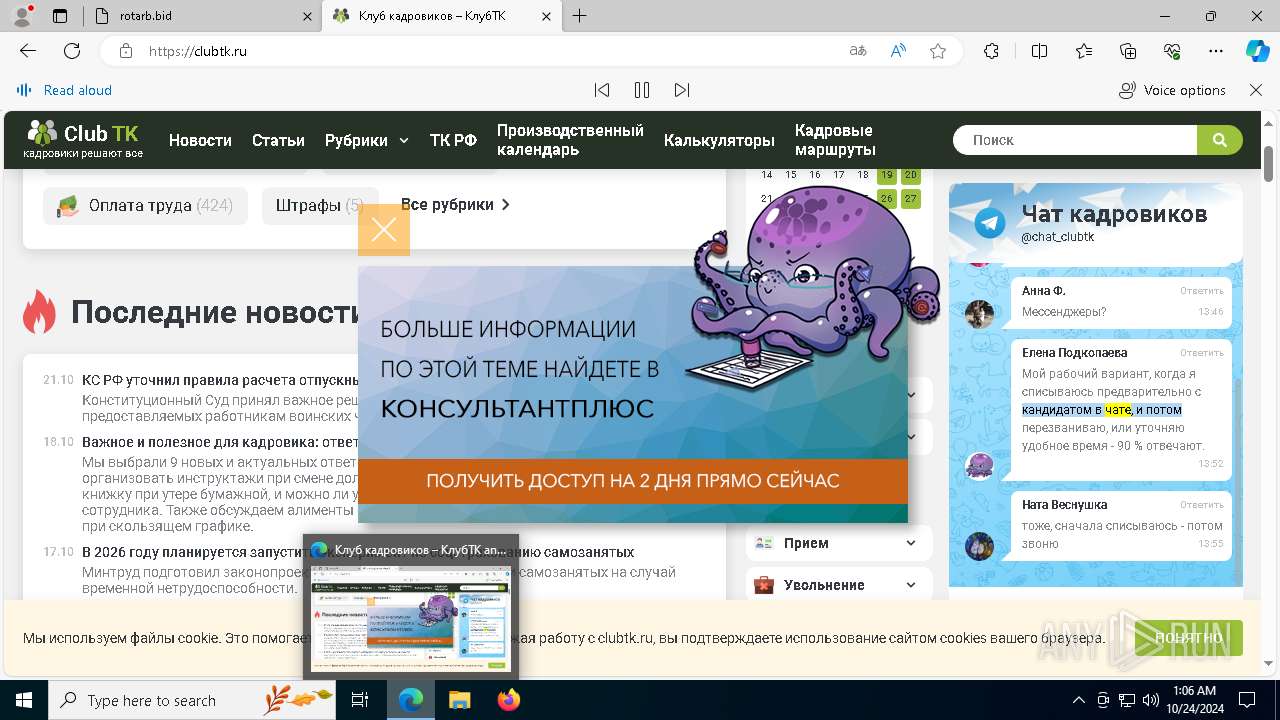Click Получить доступ на 2 дня button
1280x720 pixels.
(633, 481)
